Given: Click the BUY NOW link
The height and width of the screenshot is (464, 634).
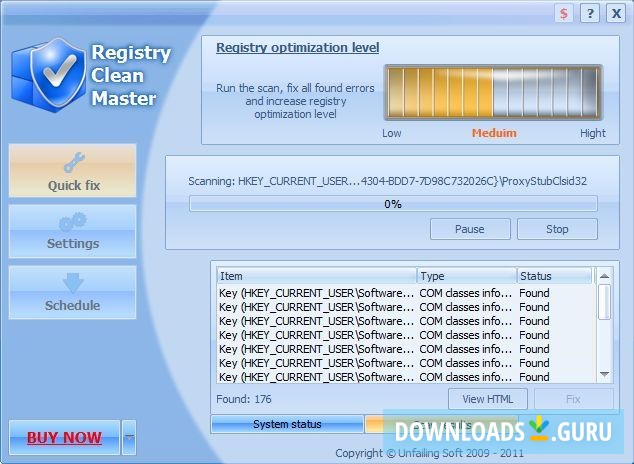Looking at the screenshot, I should click(64, 438).
